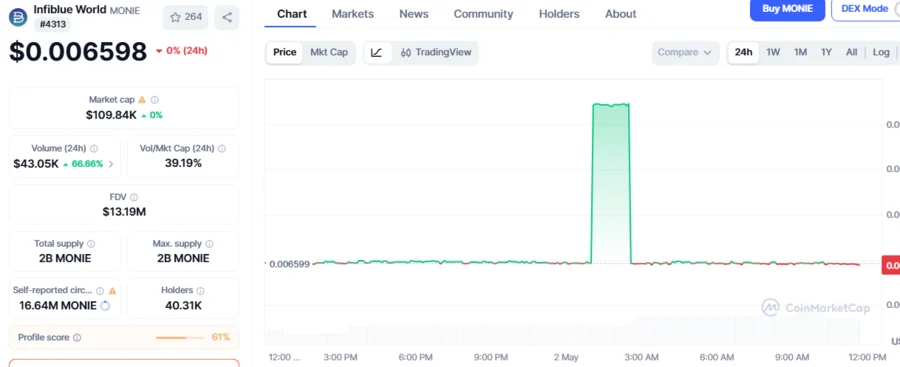Viewport: 900px width, 367px height.
Task: Open the Holders tab
Action: click(559, 14)
